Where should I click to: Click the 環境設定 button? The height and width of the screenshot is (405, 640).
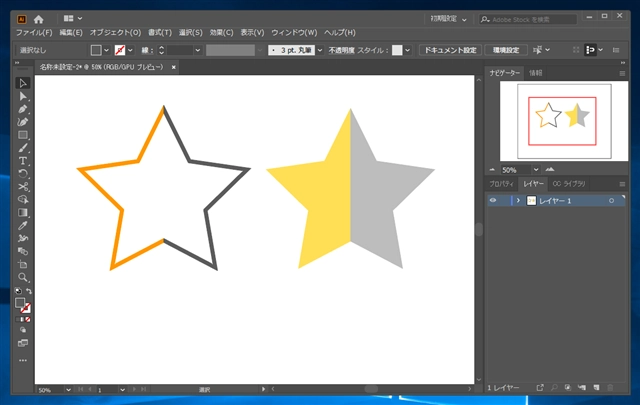pos(506,50)
